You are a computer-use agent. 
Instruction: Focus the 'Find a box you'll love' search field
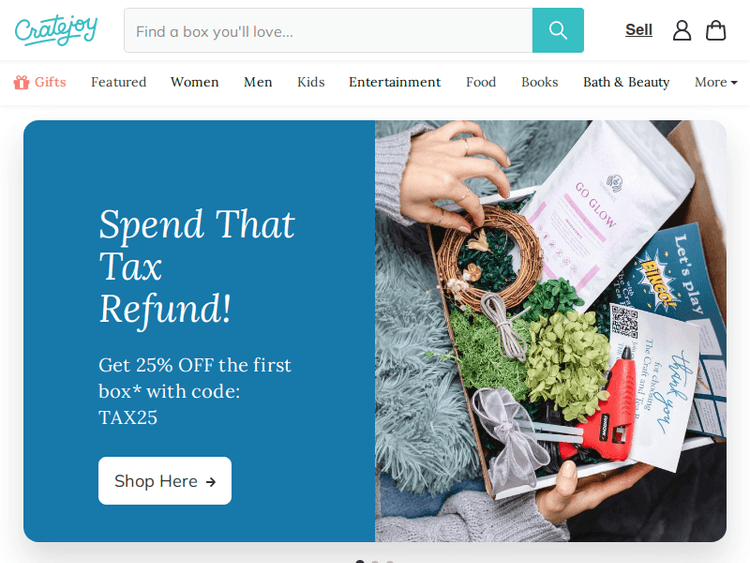click(328, 30)
